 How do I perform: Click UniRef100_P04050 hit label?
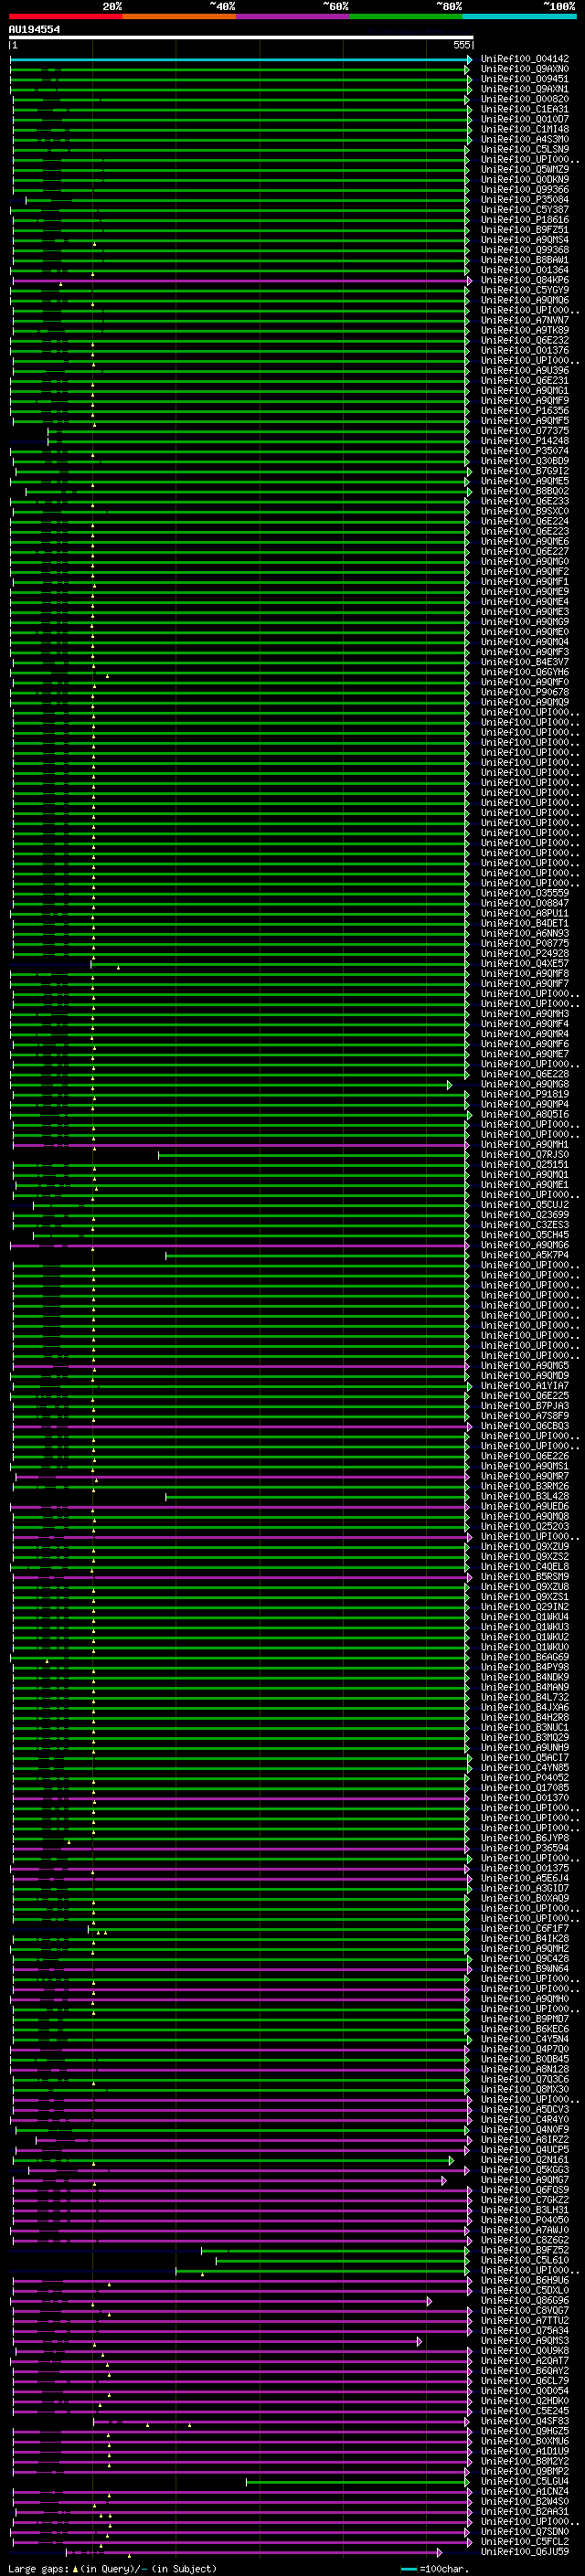[x=525, y=2221]
